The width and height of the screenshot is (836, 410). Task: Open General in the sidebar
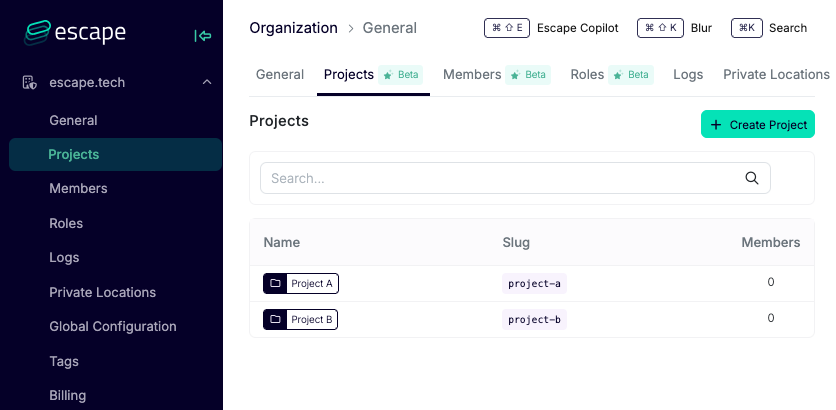pos(73,120)
